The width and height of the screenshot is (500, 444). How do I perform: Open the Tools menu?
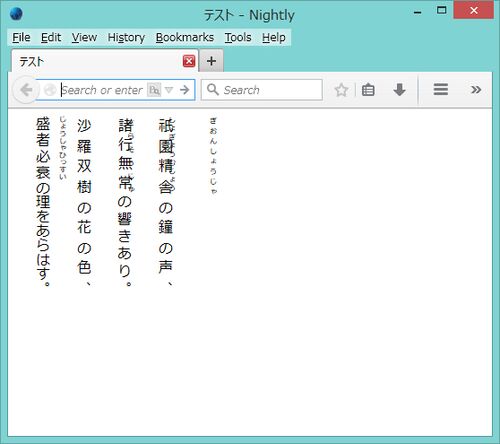pos(238,37)
